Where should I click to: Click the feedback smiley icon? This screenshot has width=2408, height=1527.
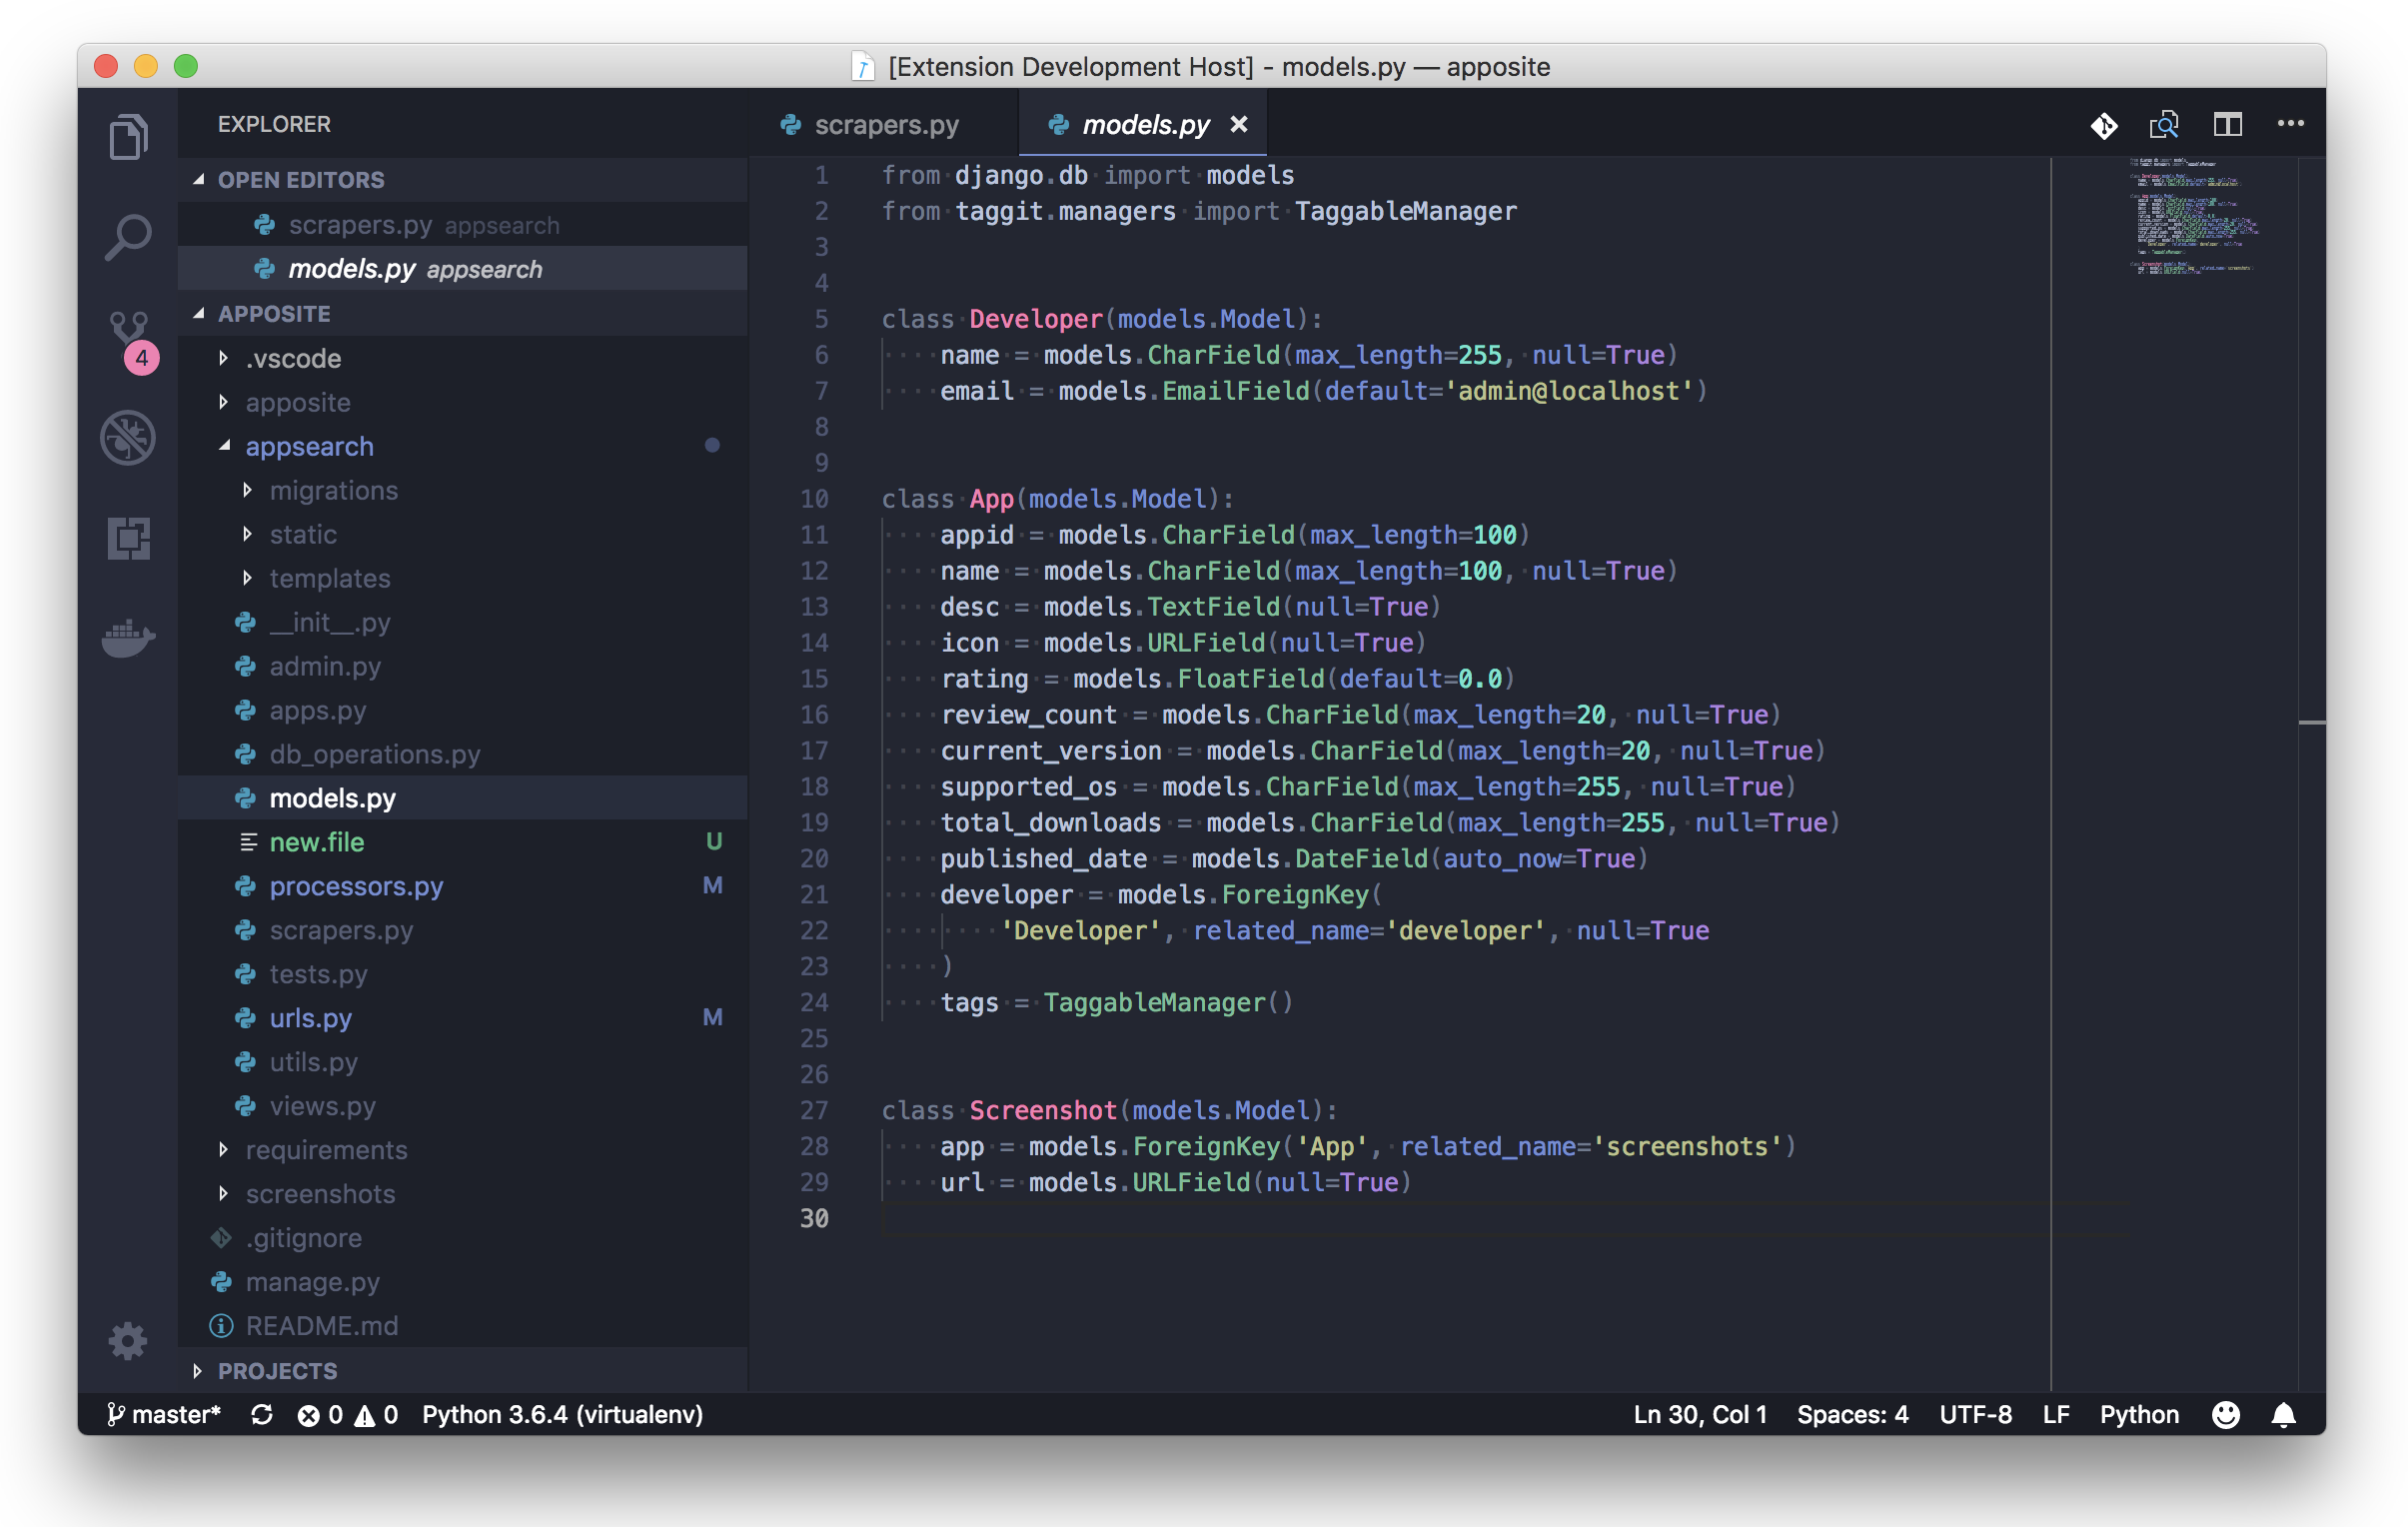2225,1415
